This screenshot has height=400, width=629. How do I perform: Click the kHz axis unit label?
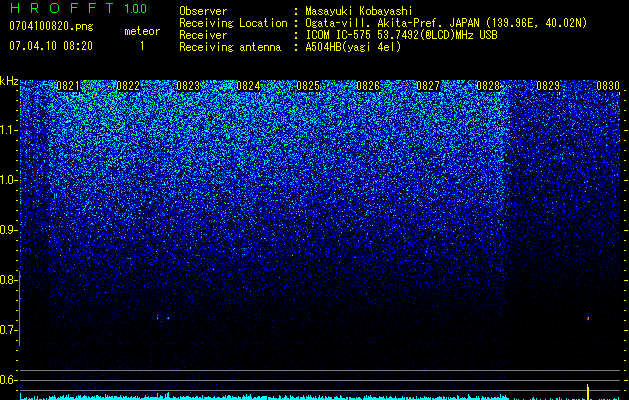(x=9, y=81)
